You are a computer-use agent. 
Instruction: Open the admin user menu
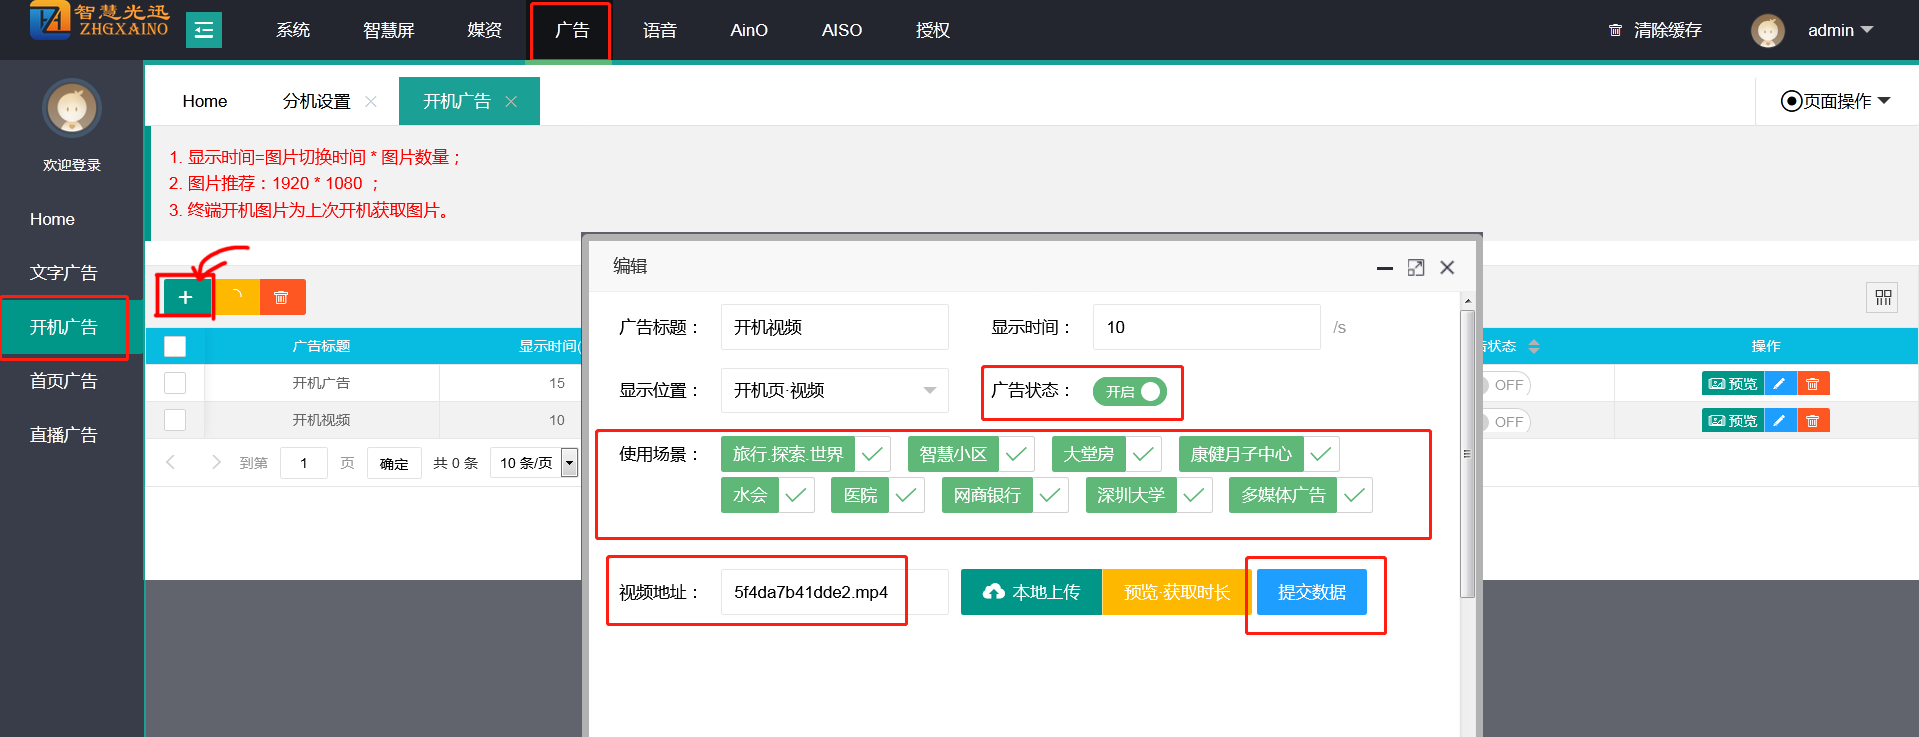point(1839,30)
